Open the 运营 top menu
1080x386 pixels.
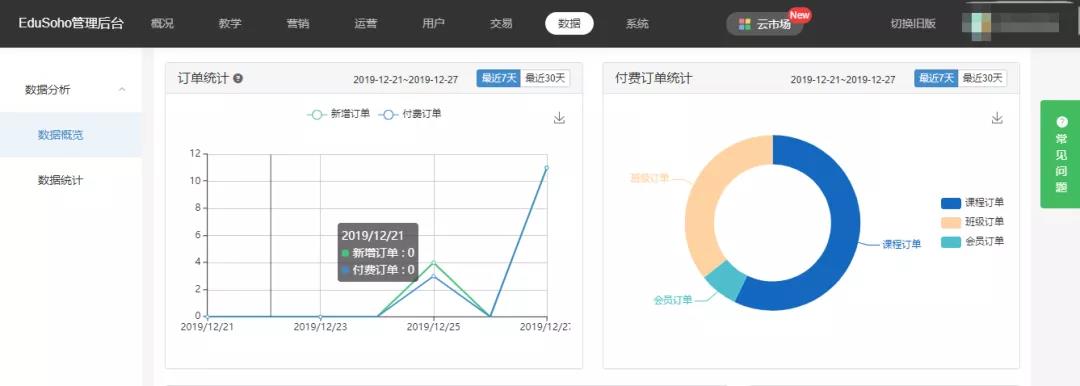(x=366, y=23)
